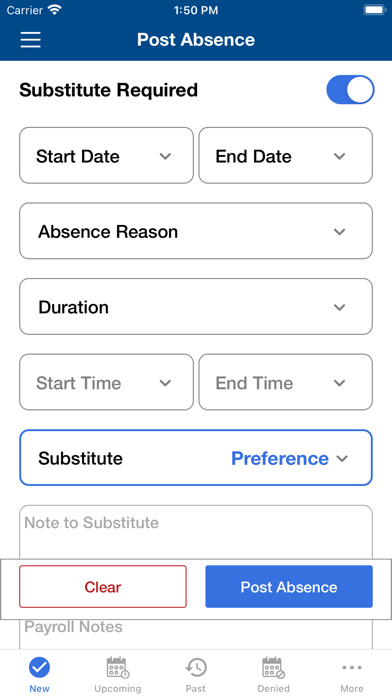Expand the Absence Reason dropdown
This screenshot has width=392, height=696.
[196, 231]
